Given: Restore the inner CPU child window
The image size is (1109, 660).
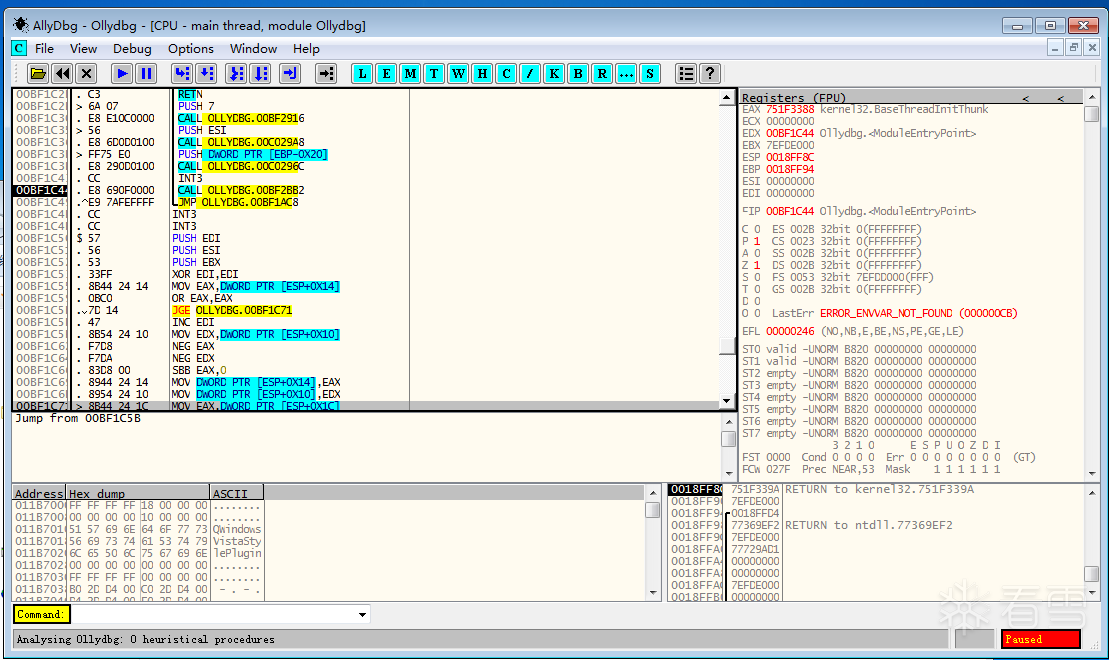Looking at the screenshot, I should pos(1074,47).
